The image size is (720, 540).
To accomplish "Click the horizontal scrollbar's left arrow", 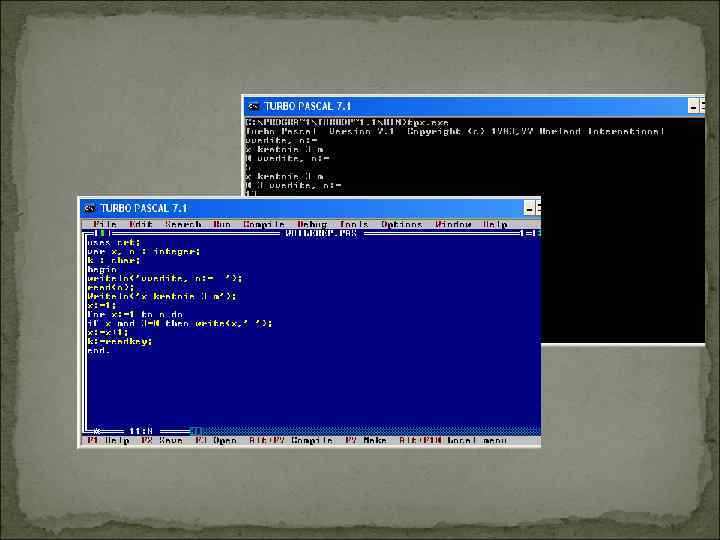I will [x=196, y=431].
